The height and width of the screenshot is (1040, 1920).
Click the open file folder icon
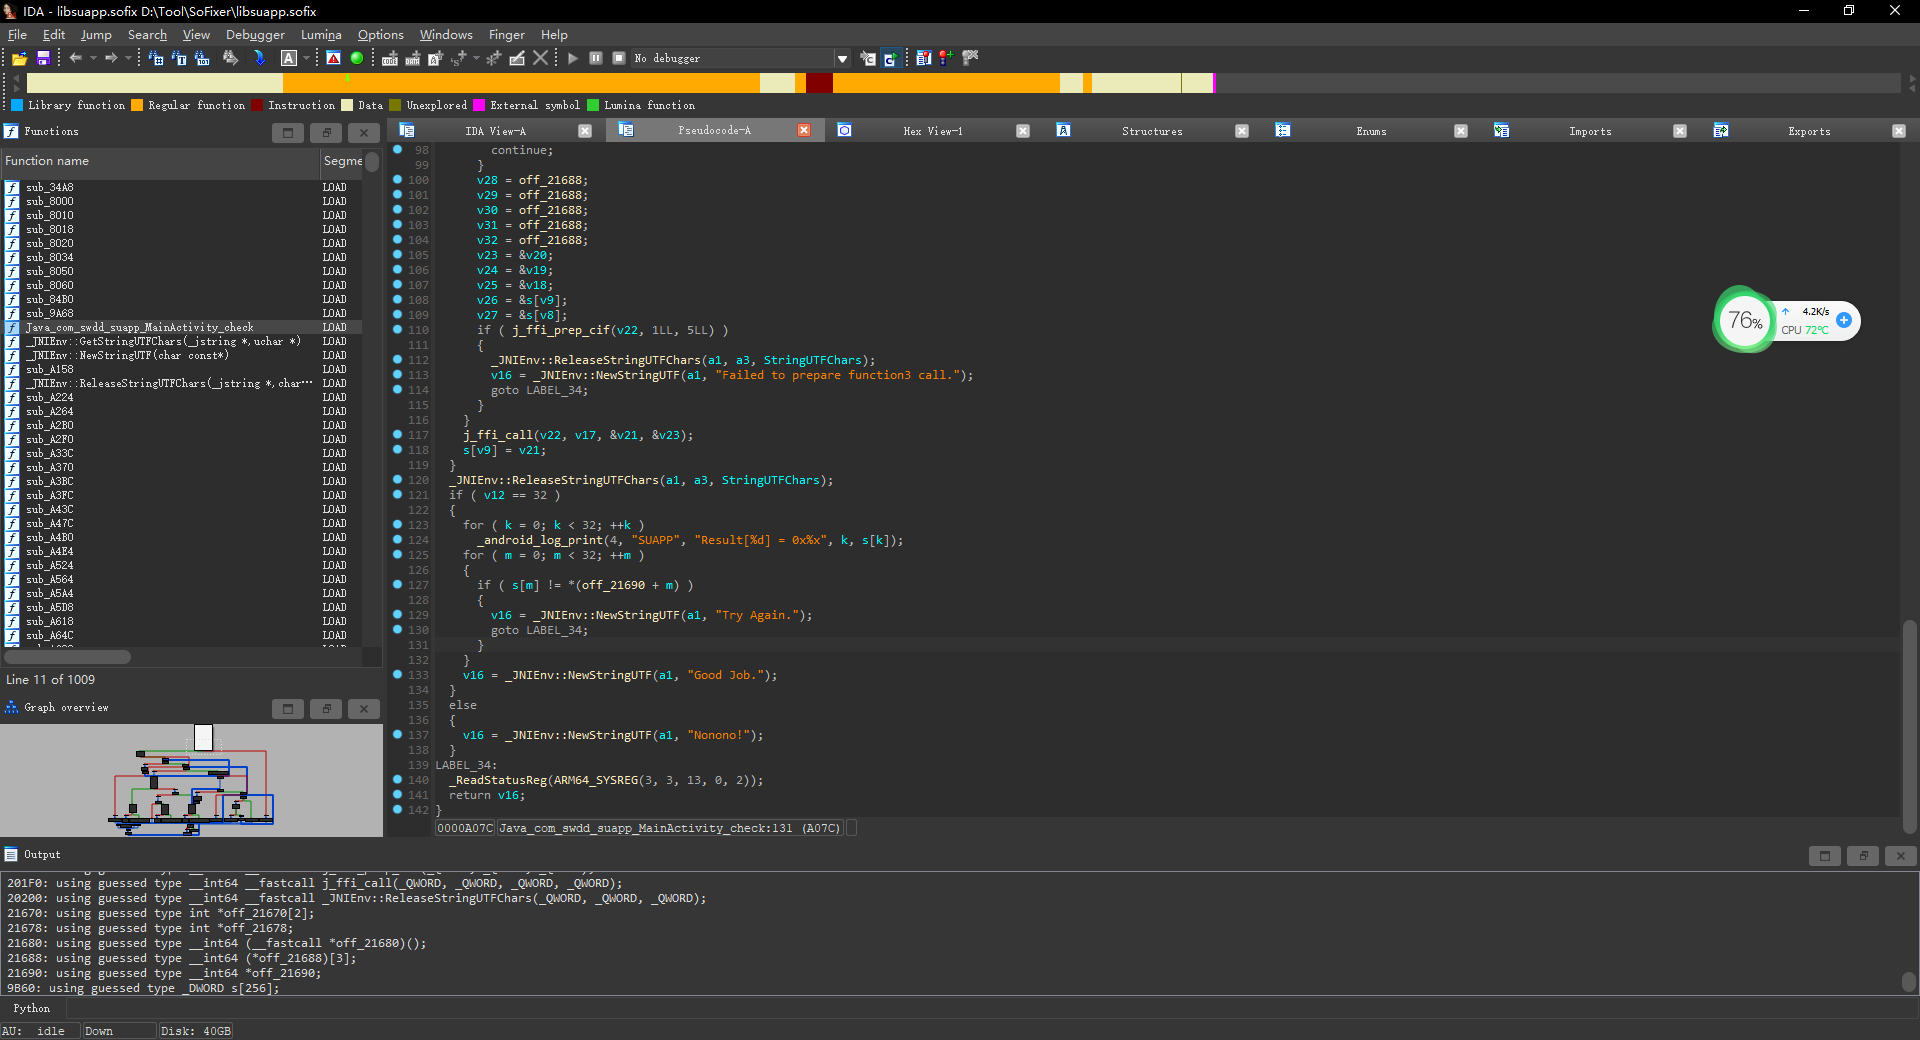click(x=19, y=58)
